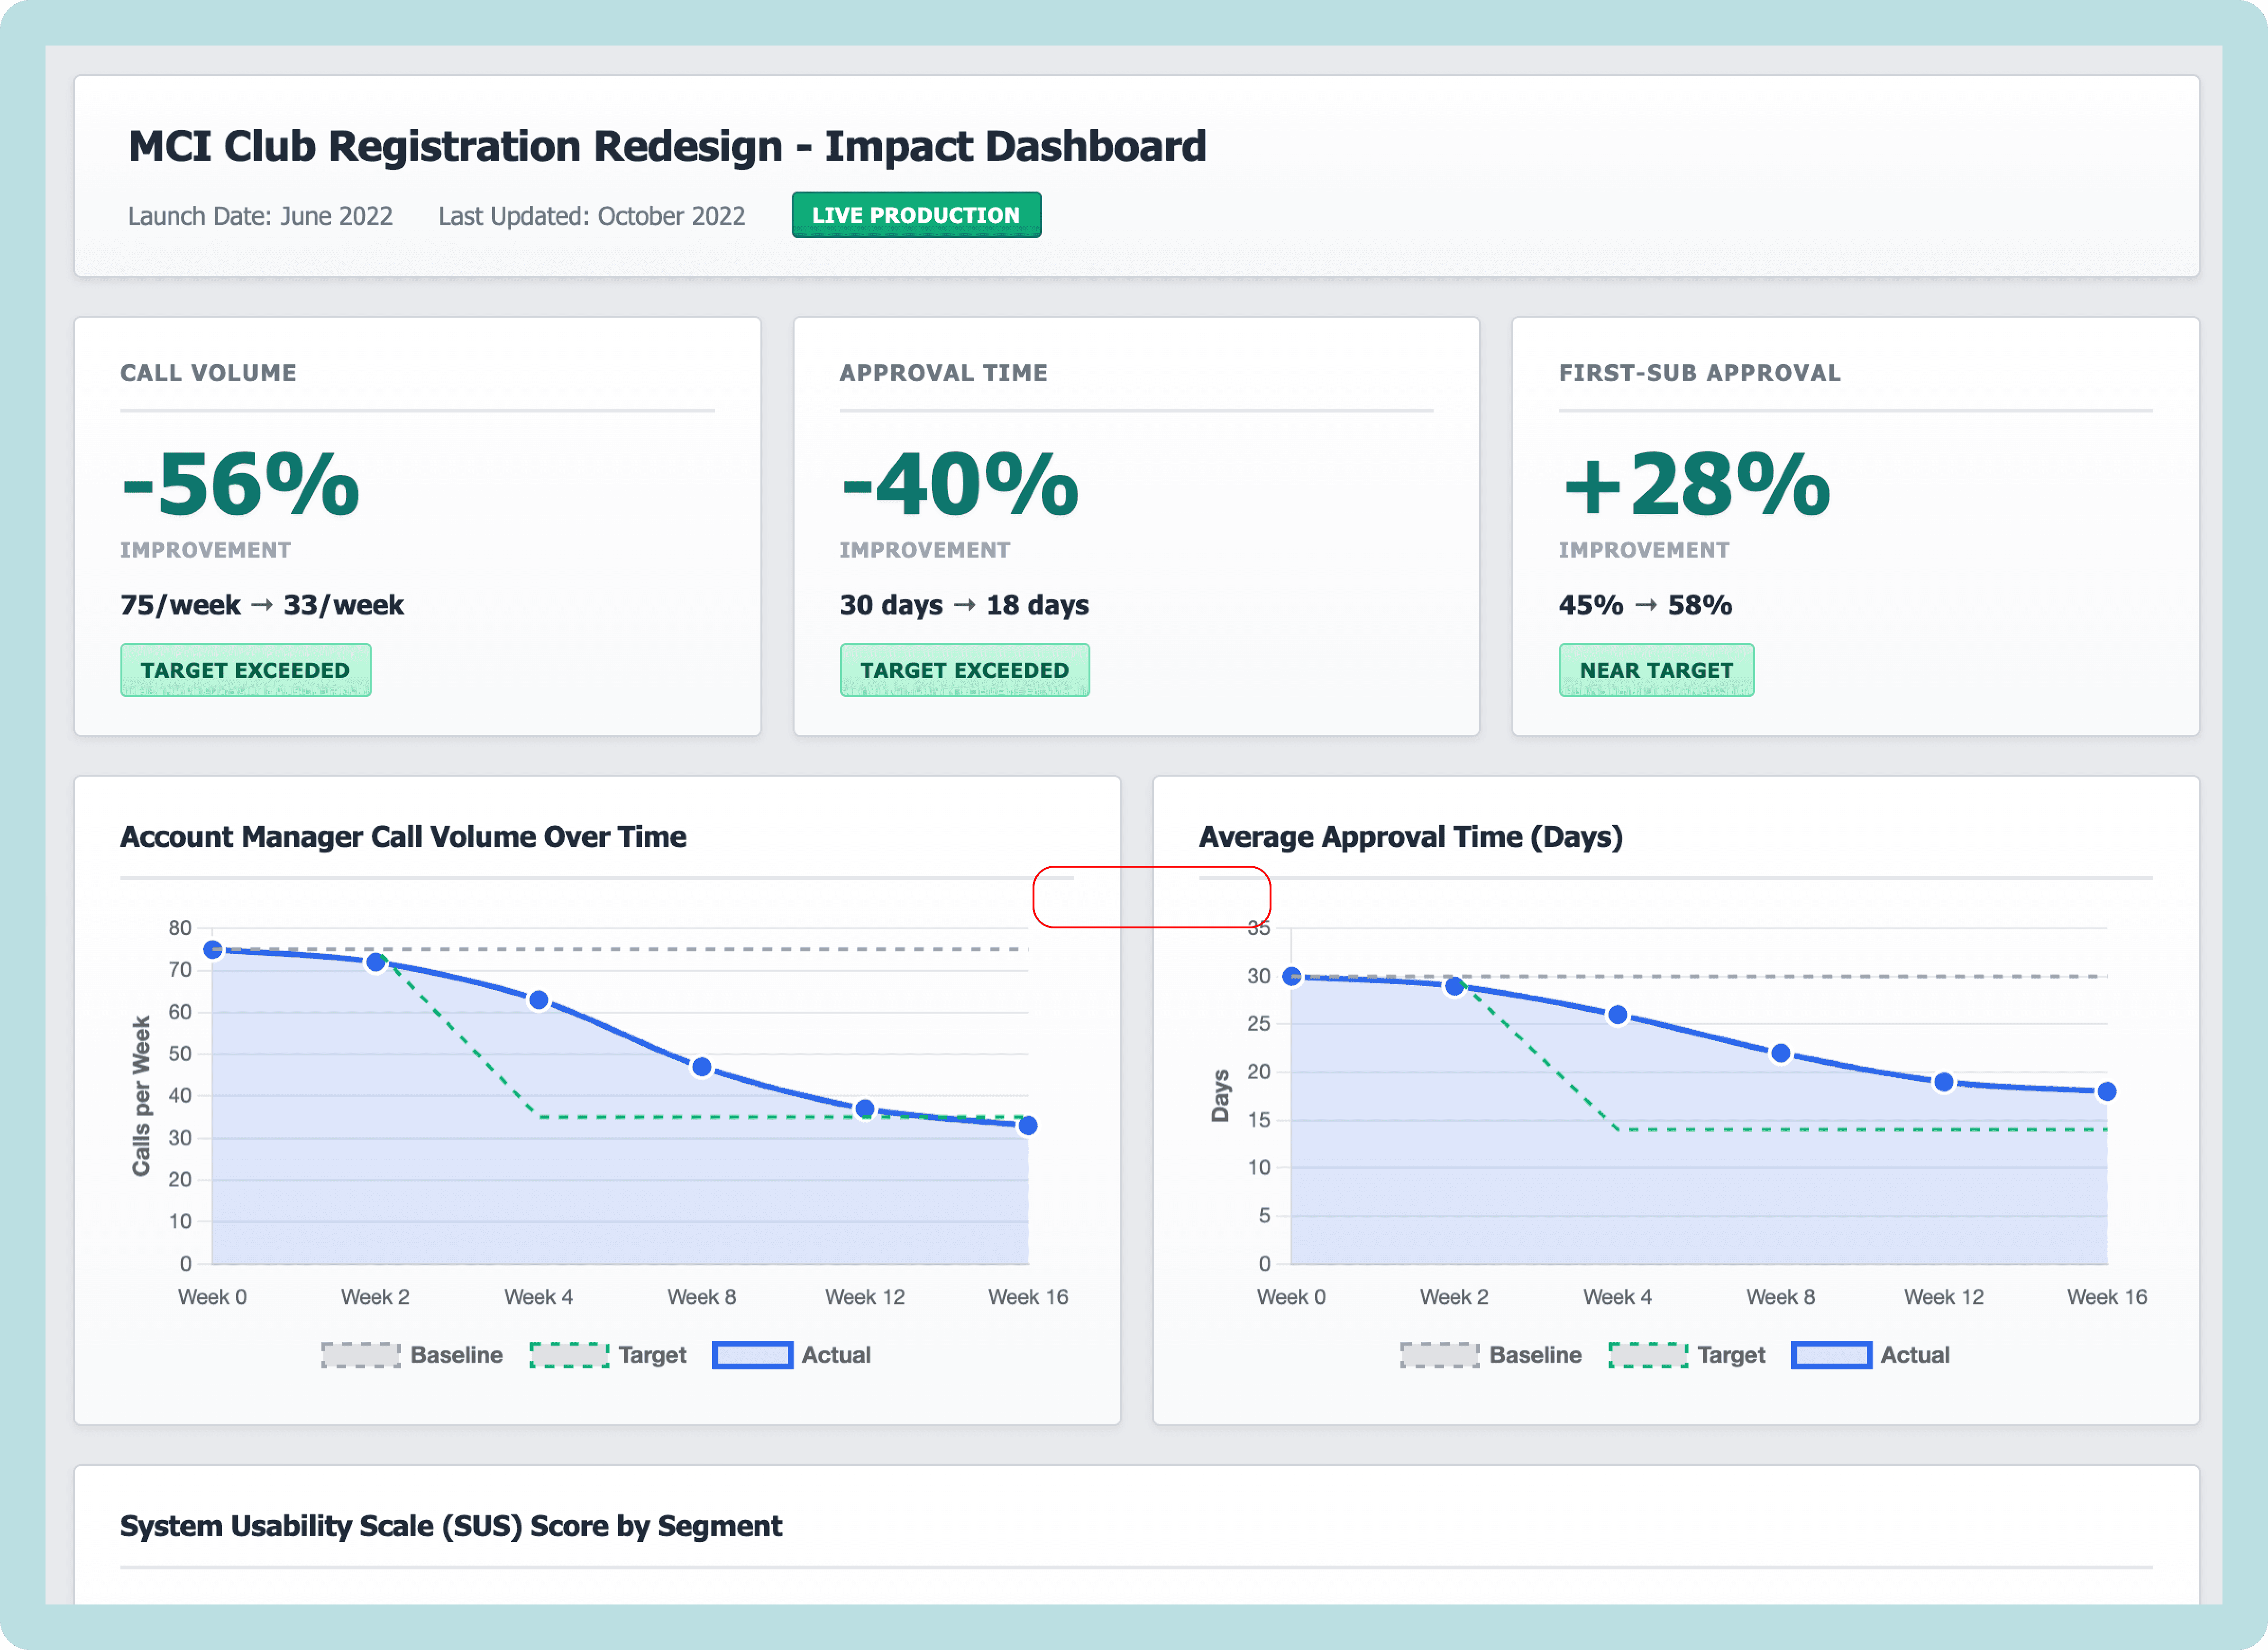Select Week 12 point on Approval Time chart

[x=1944, y=1082]
